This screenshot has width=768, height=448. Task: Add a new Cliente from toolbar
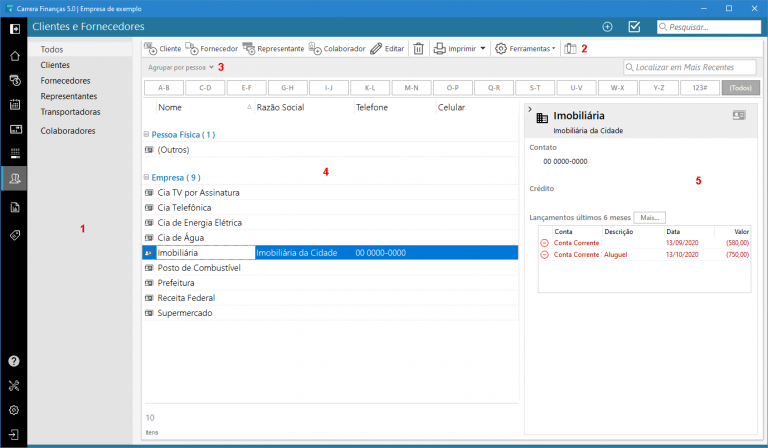pyautogui.click(x=162, y=48)
